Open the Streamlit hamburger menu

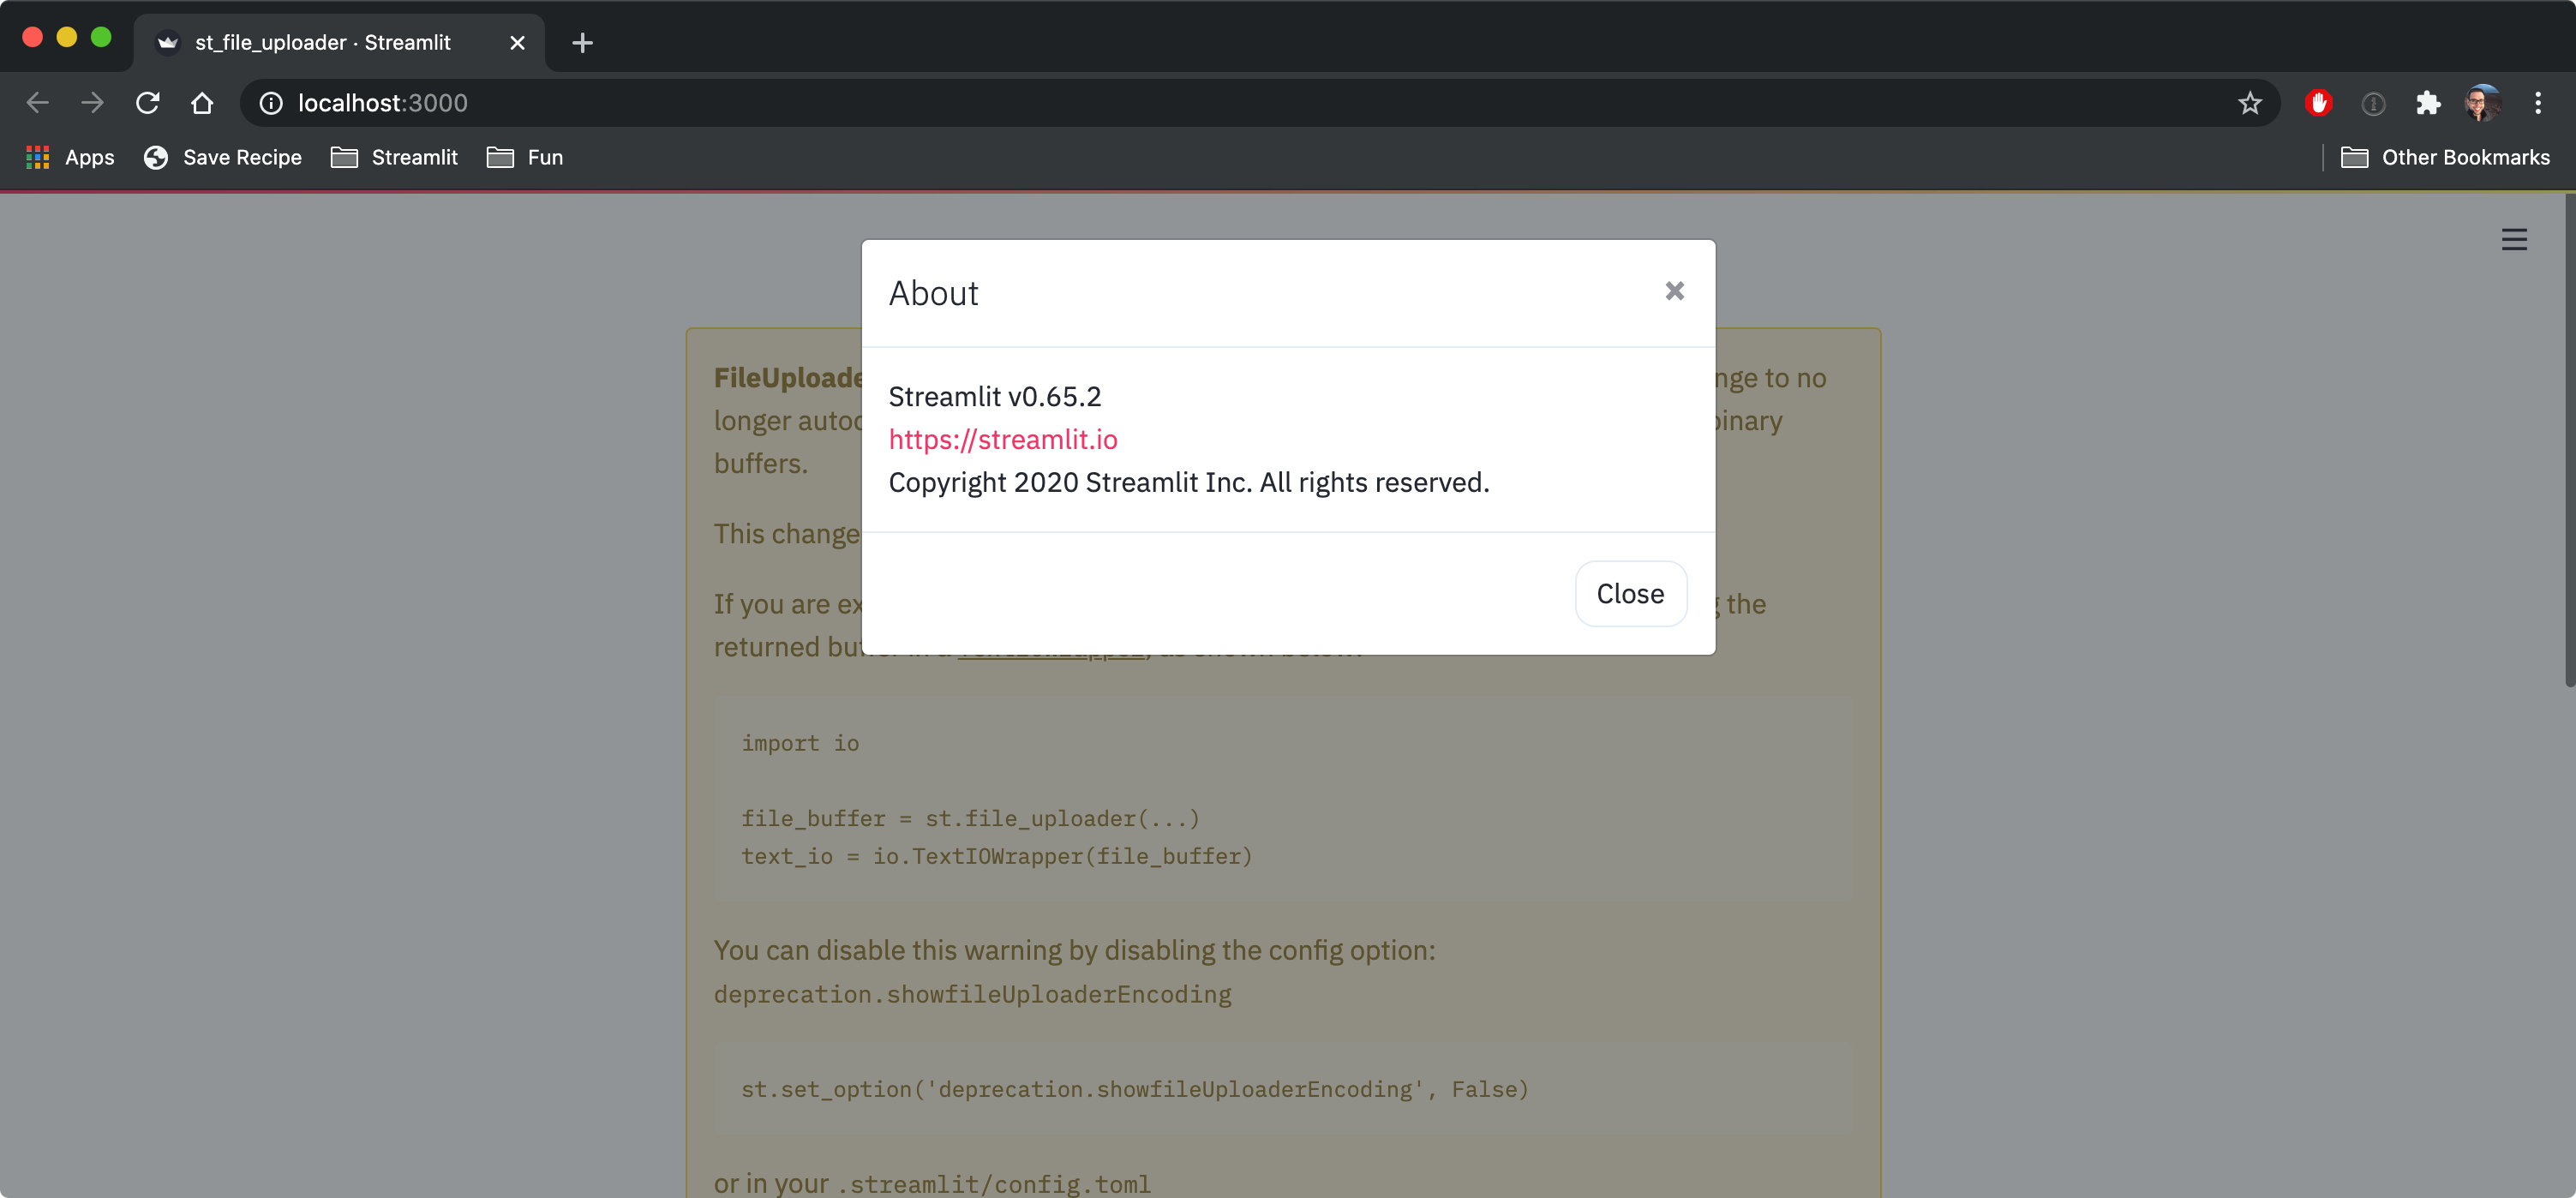point(2514,239)
